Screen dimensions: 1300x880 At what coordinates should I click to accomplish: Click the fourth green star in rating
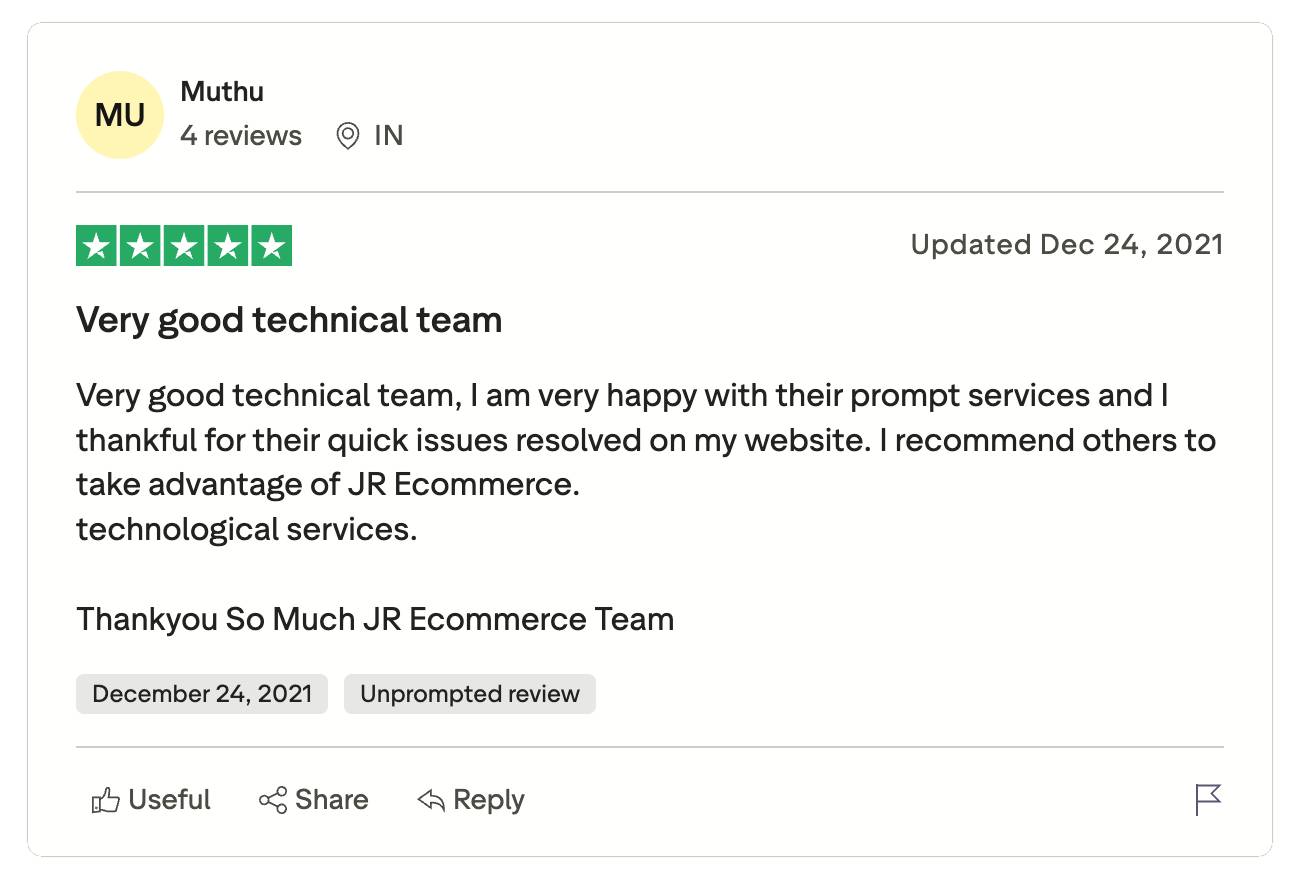[x=228, y=246]
